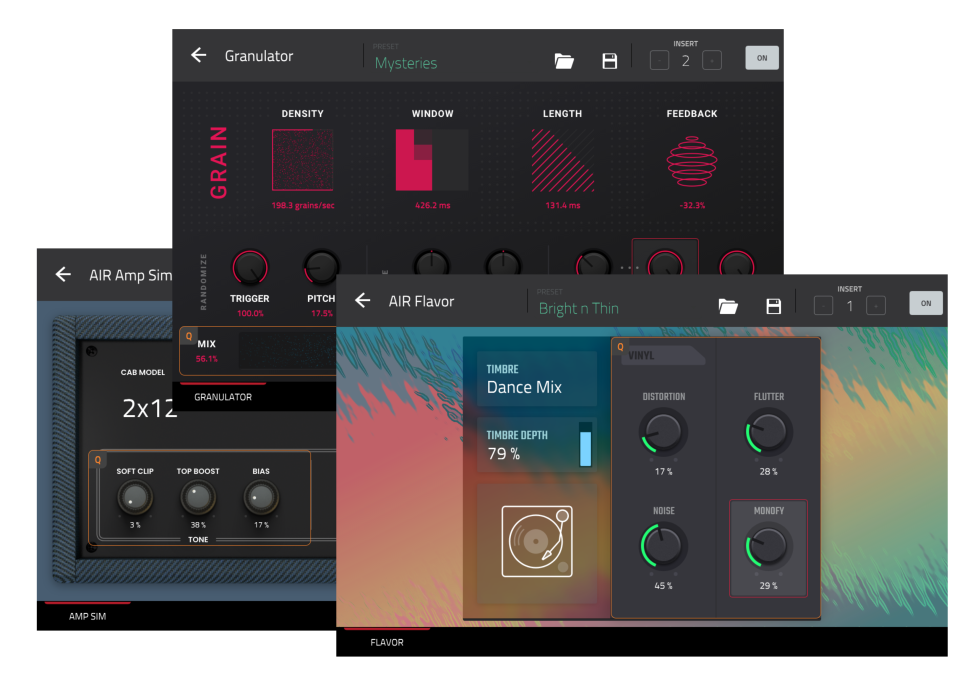970x686 pixels.
Task: Select the Feedback grain display
Action: pos(692,160)
